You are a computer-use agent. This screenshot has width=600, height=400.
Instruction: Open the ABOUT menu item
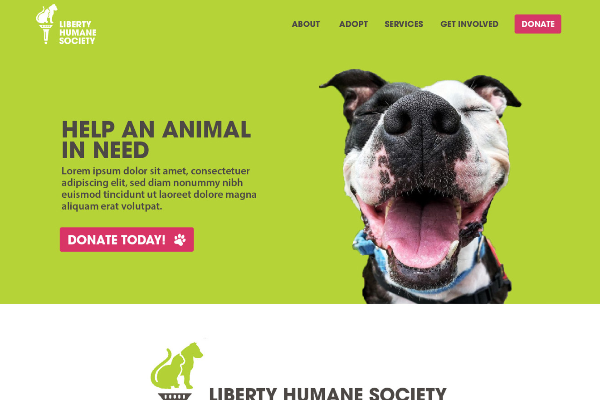pyautogui.click(x=306, y=24)
